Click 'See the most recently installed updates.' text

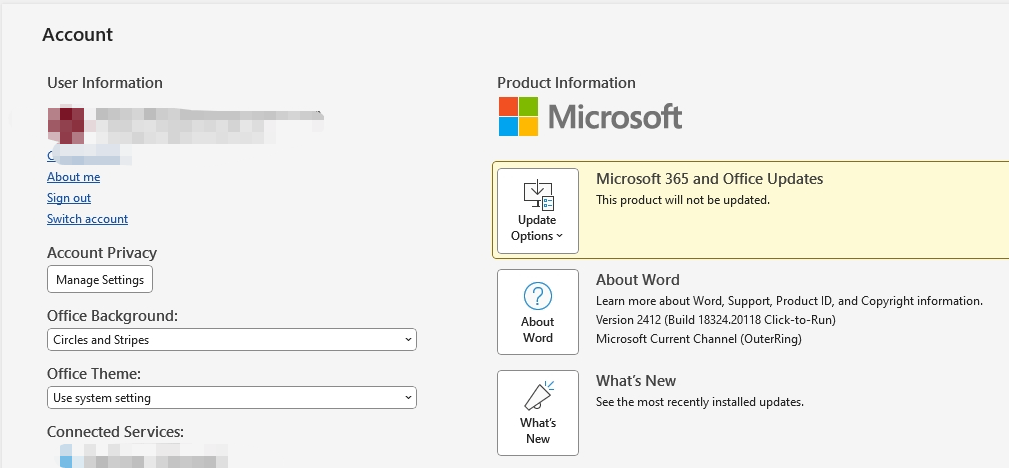click(699, 402)
